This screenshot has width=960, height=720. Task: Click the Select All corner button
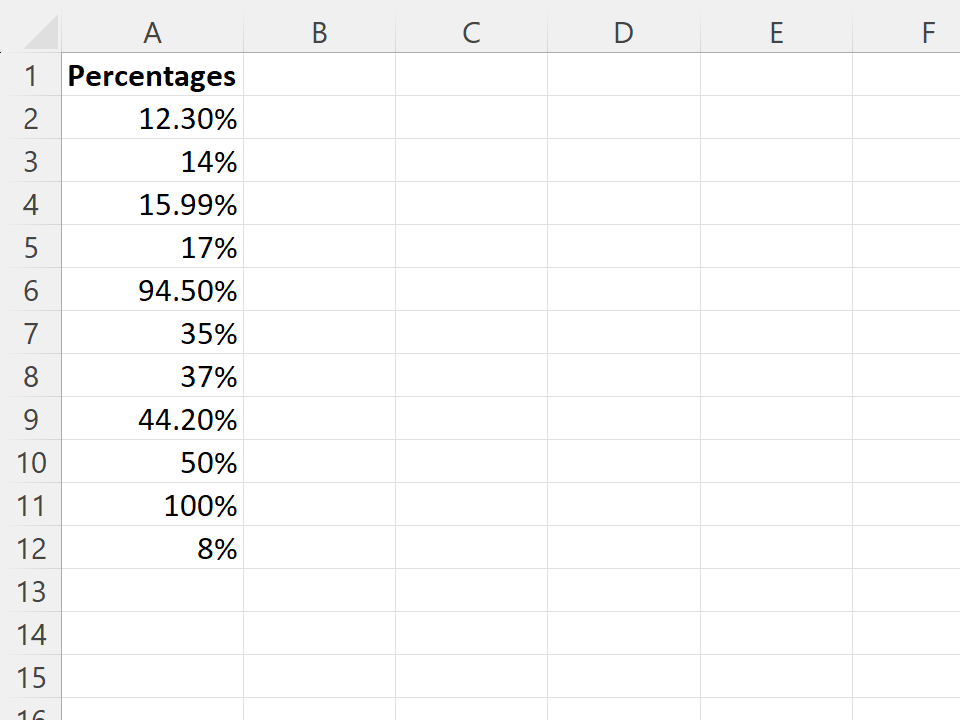pyautogui.click(x=40, y=32)
